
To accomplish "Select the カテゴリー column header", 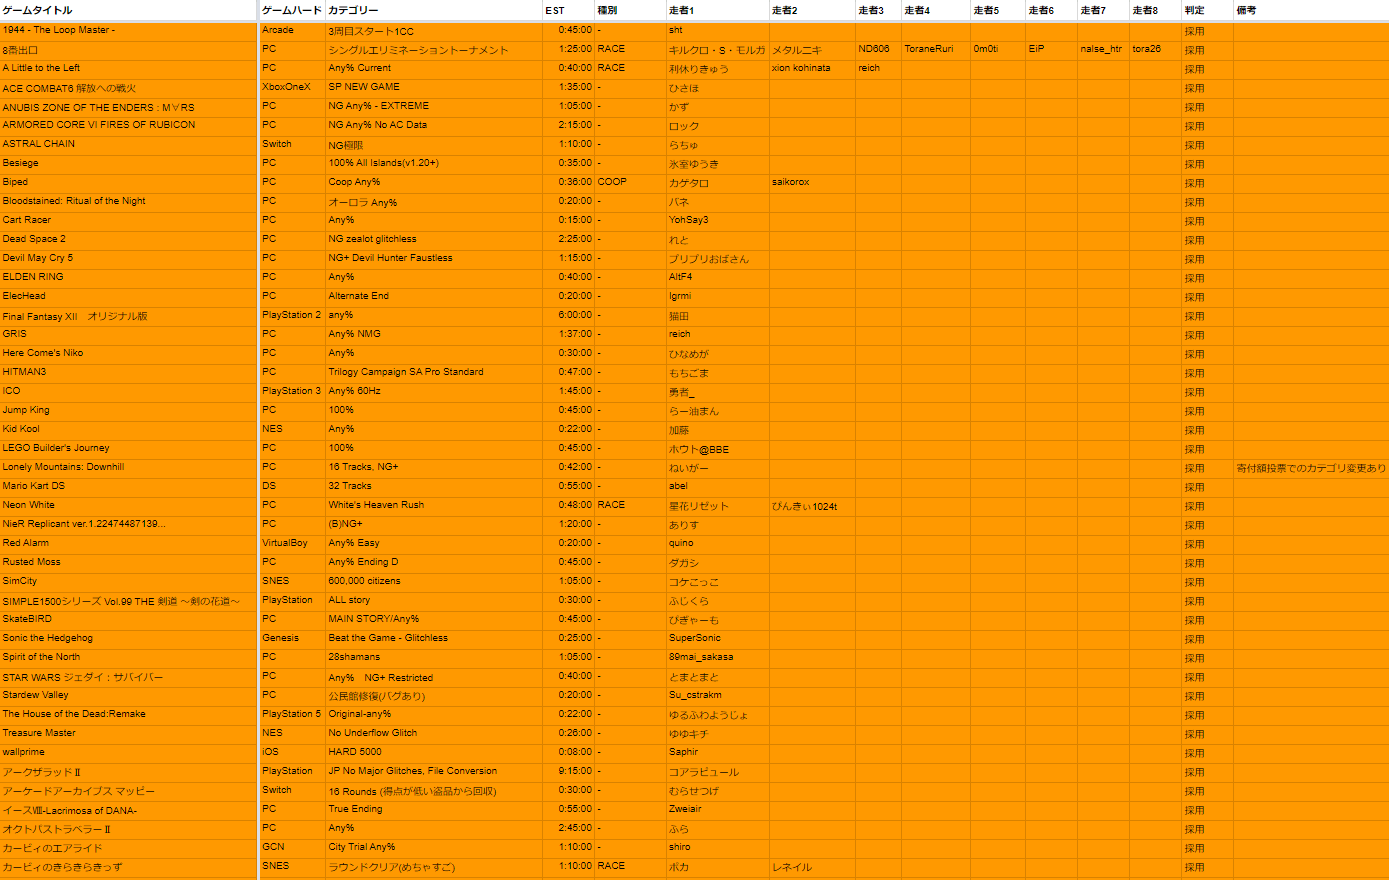I will click(x=434, y=10).
